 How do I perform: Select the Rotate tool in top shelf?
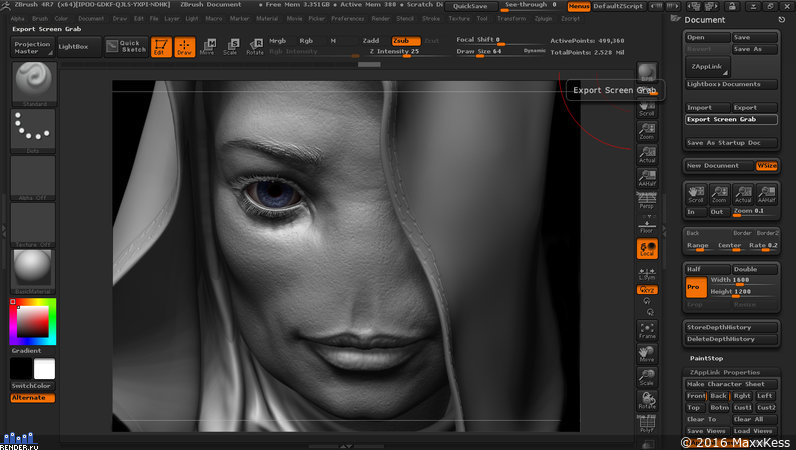(x=255, y=47)
